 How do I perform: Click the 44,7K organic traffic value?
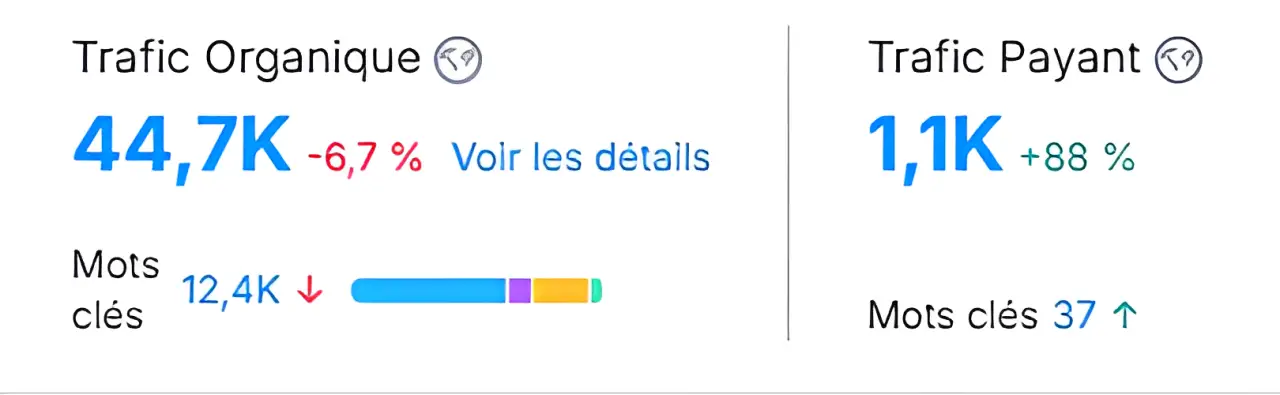[181, 146]
